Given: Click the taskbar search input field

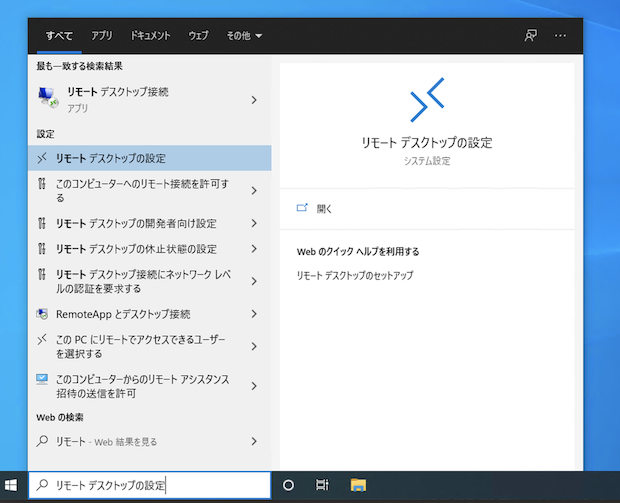Looking at the screenshot, I should click(149, 485).
